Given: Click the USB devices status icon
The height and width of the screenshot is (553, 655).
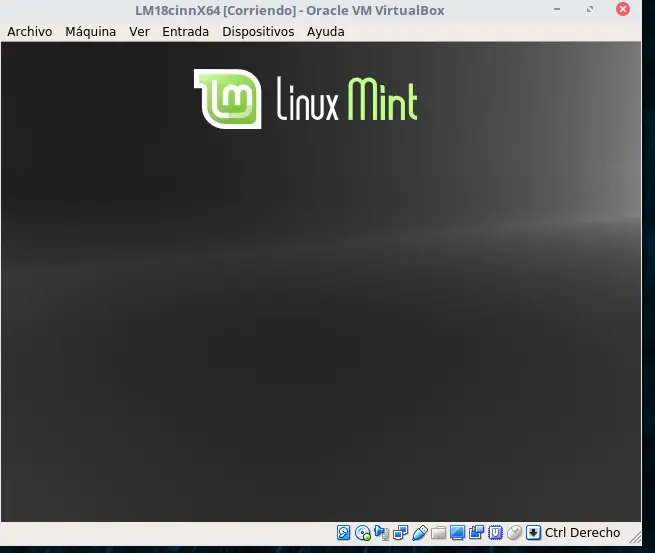Looking at the screenshot, I should point(419,533).
